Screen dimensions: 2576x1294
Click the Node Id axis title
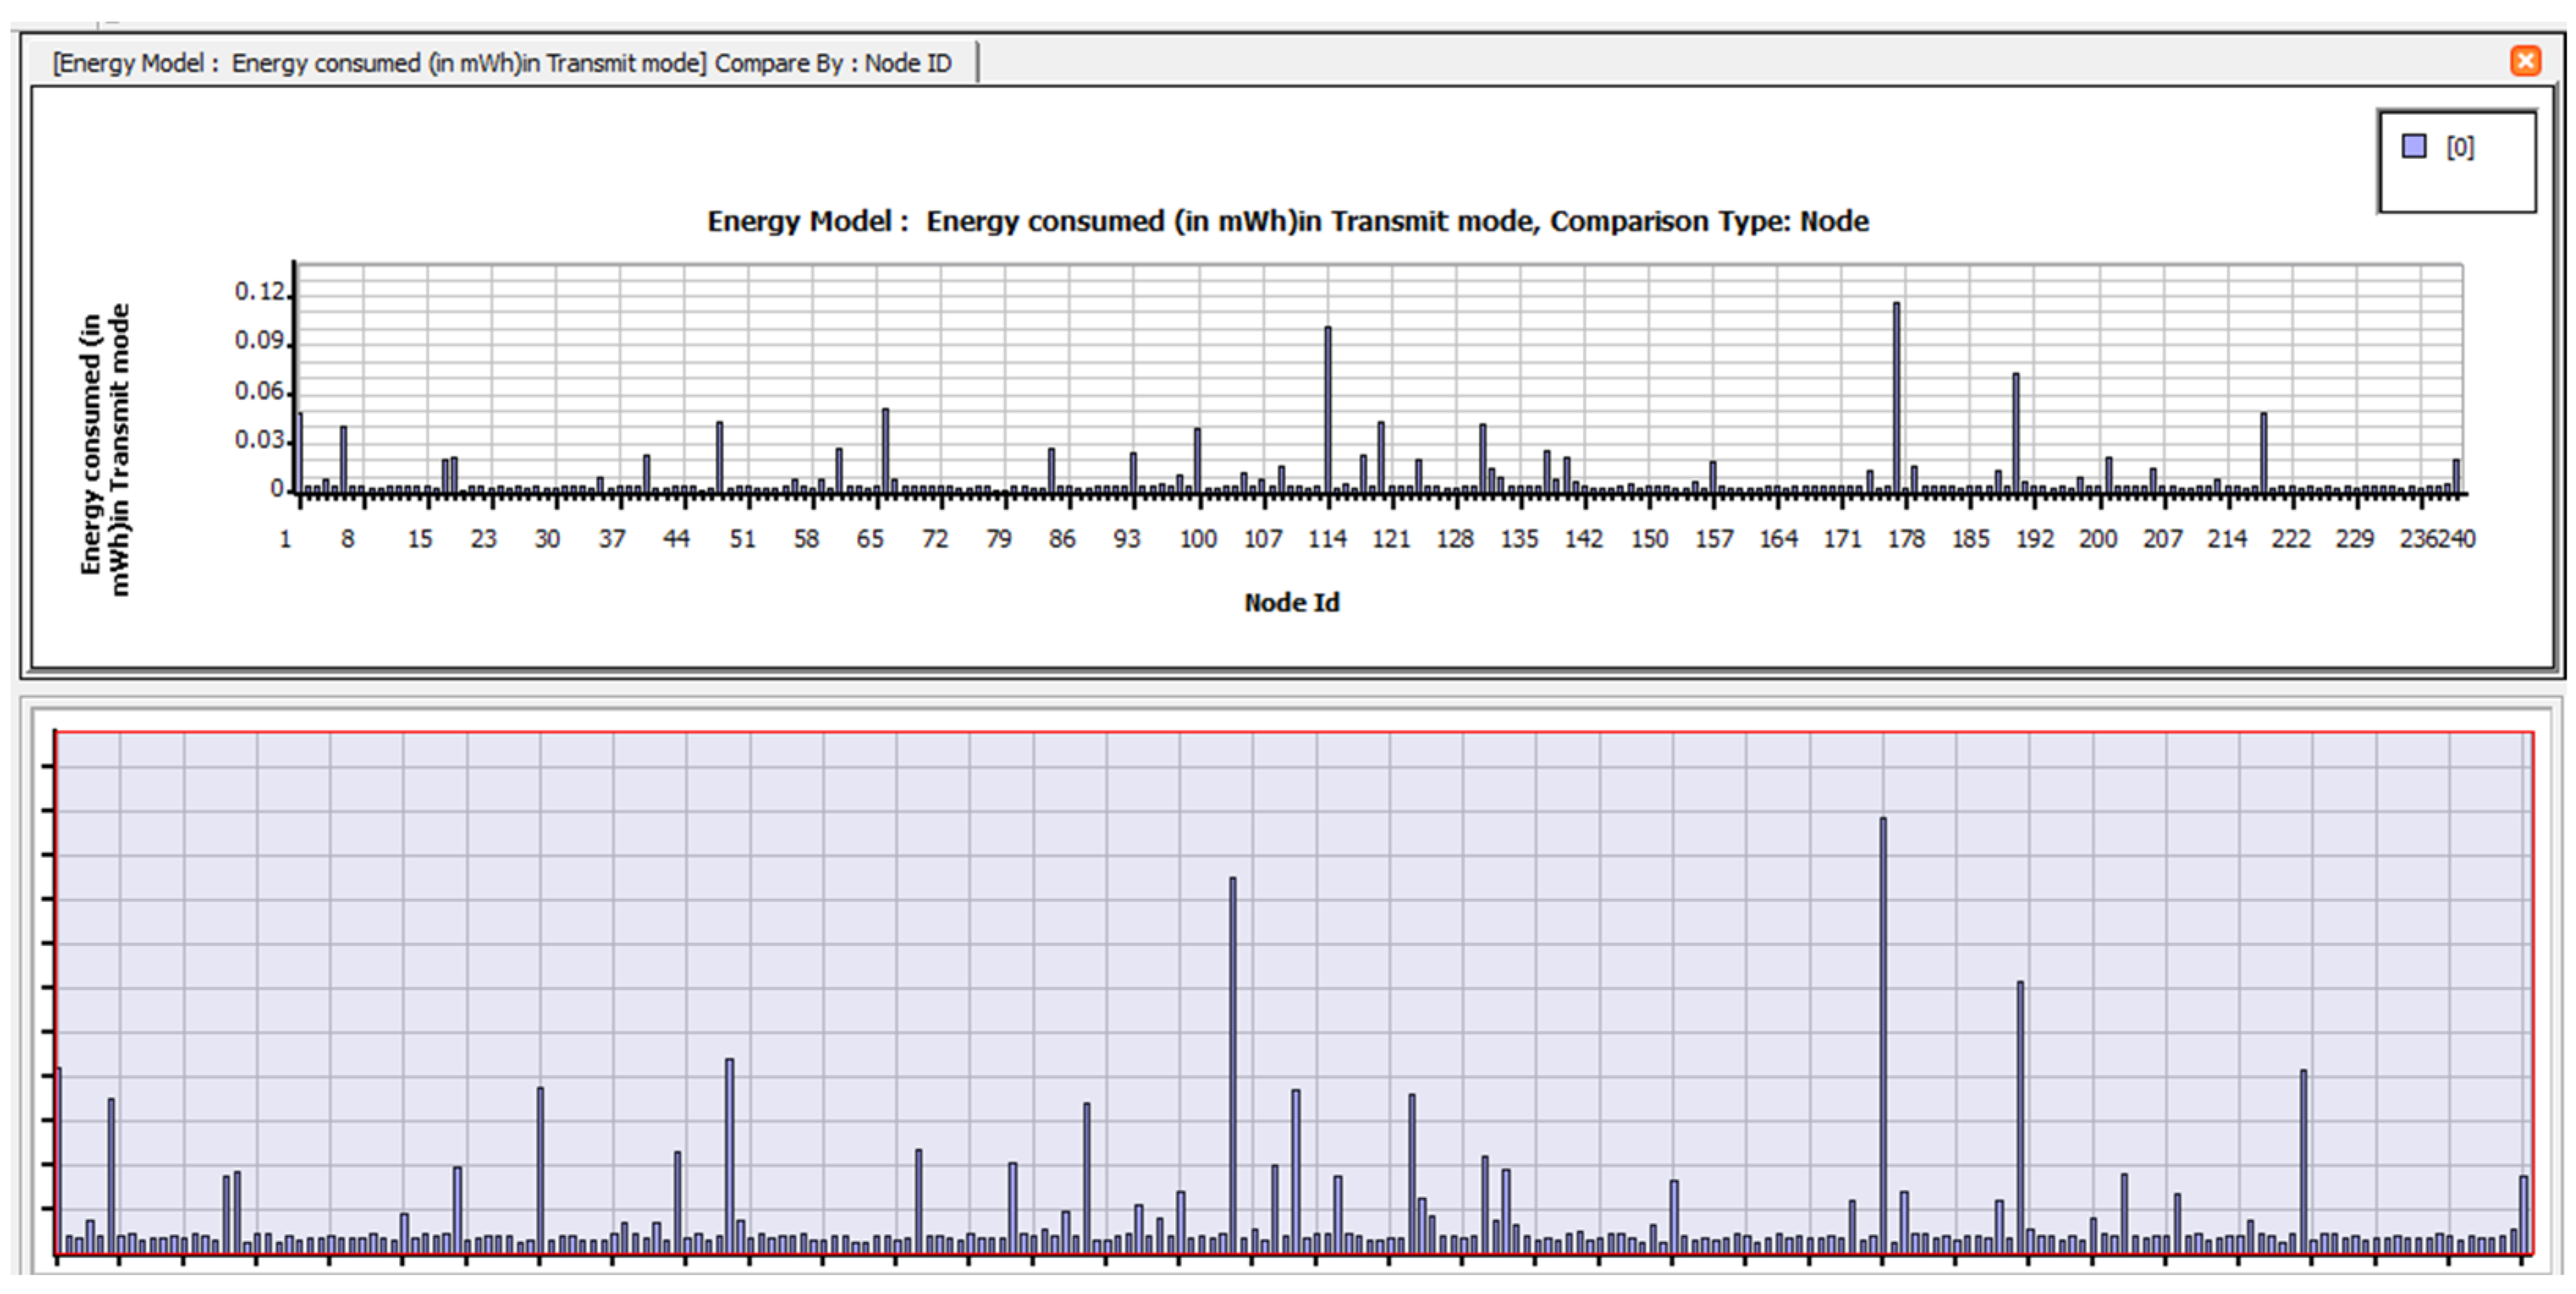[x=1291, y=602]
